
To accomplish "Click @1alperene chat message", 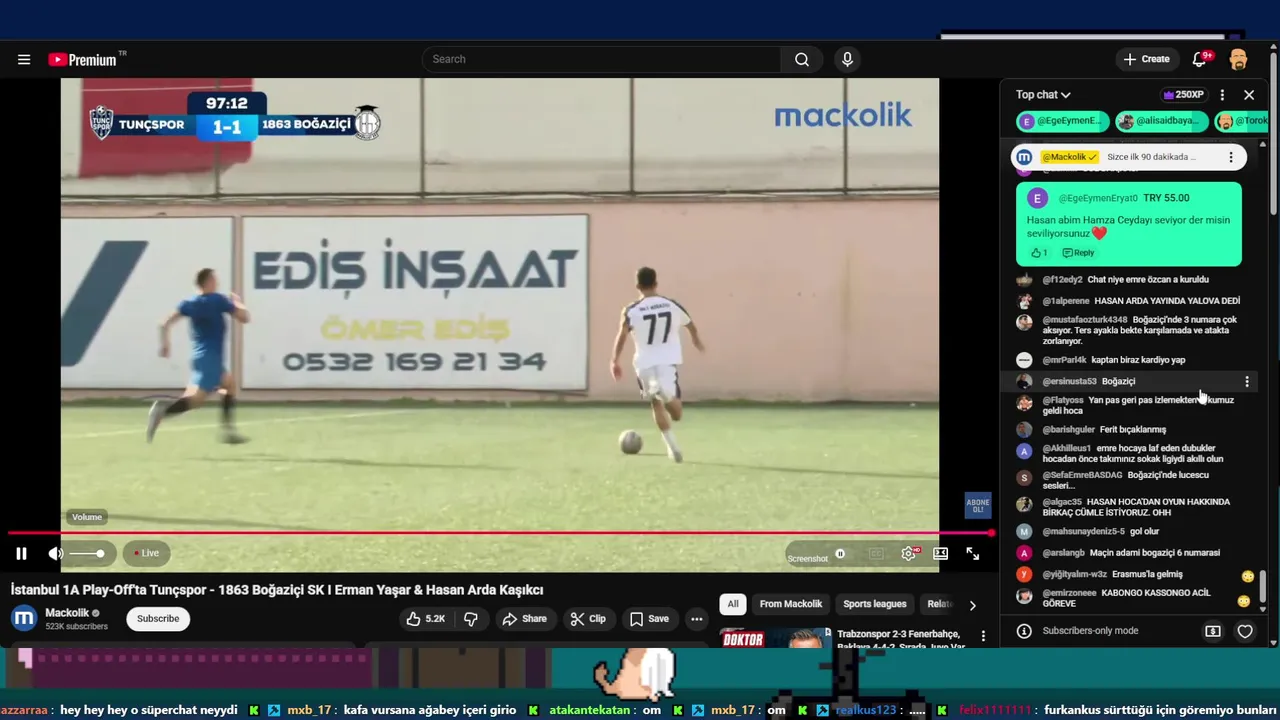I will (x=1130, y=301).
